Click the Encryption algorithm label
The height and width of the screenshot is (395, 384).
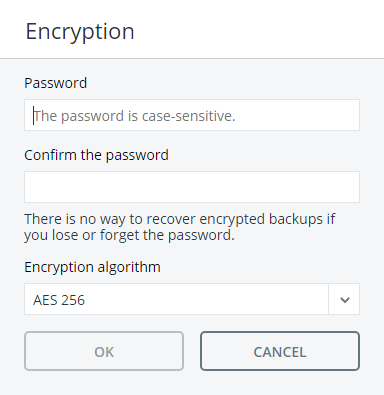point(92,267)
